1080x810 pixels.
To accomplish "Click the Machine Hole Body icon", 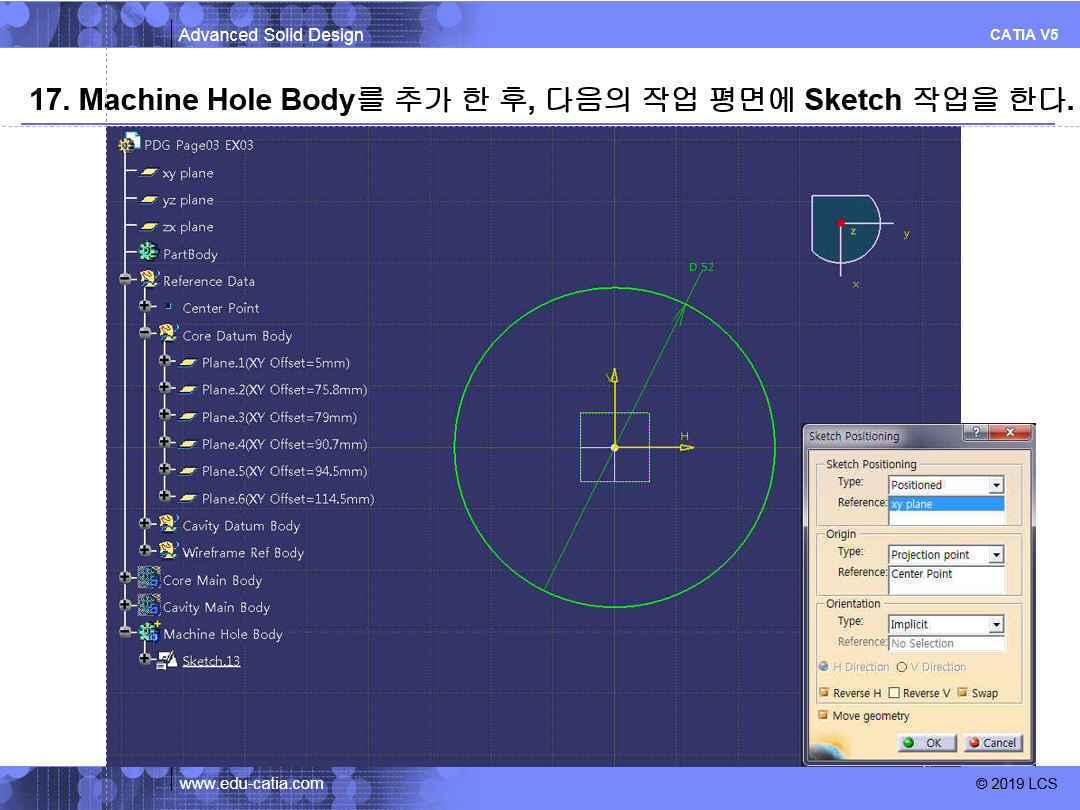I will (x=149, y=633).
